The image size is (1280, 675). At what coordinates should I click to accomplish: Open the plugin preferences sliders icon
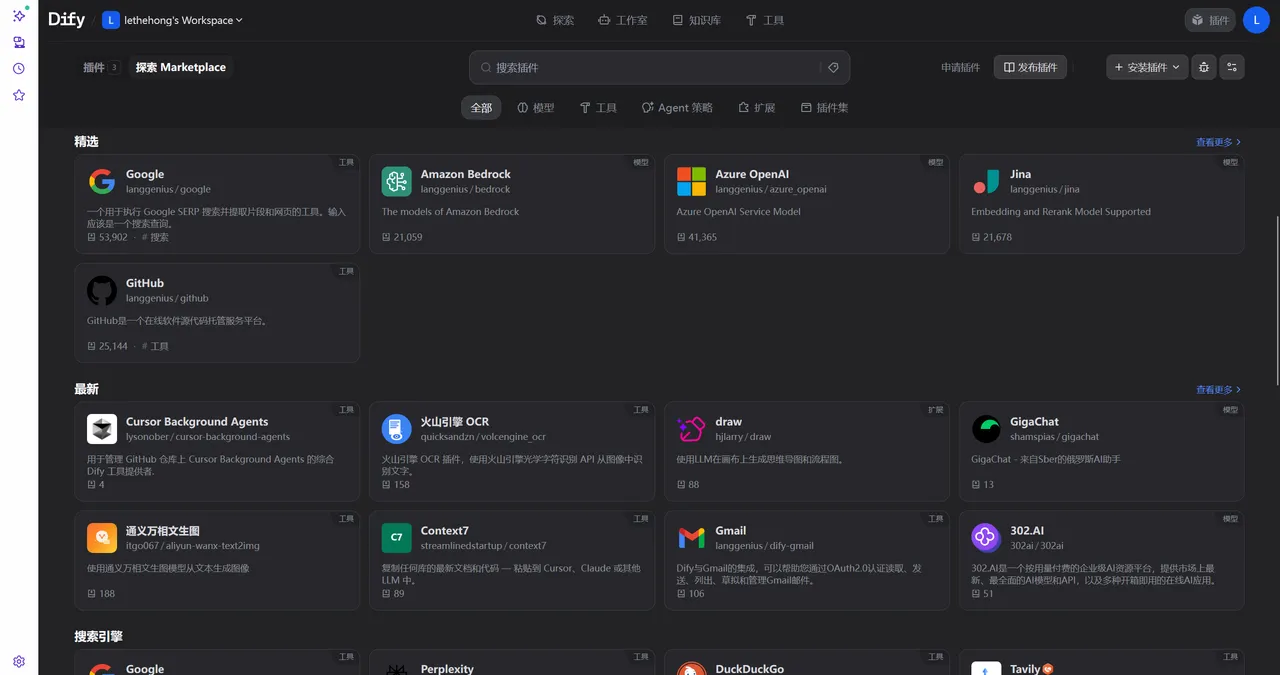pyautogui.click(x=1232, y=67)
